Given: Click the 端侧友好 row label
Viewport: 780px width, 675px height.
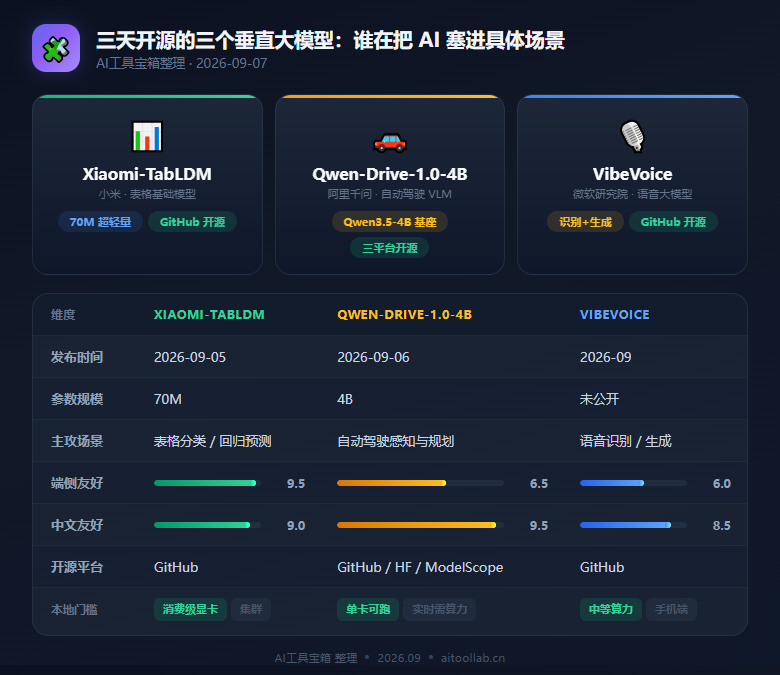Looking at the screenshot, I should (x=77, y=483).
